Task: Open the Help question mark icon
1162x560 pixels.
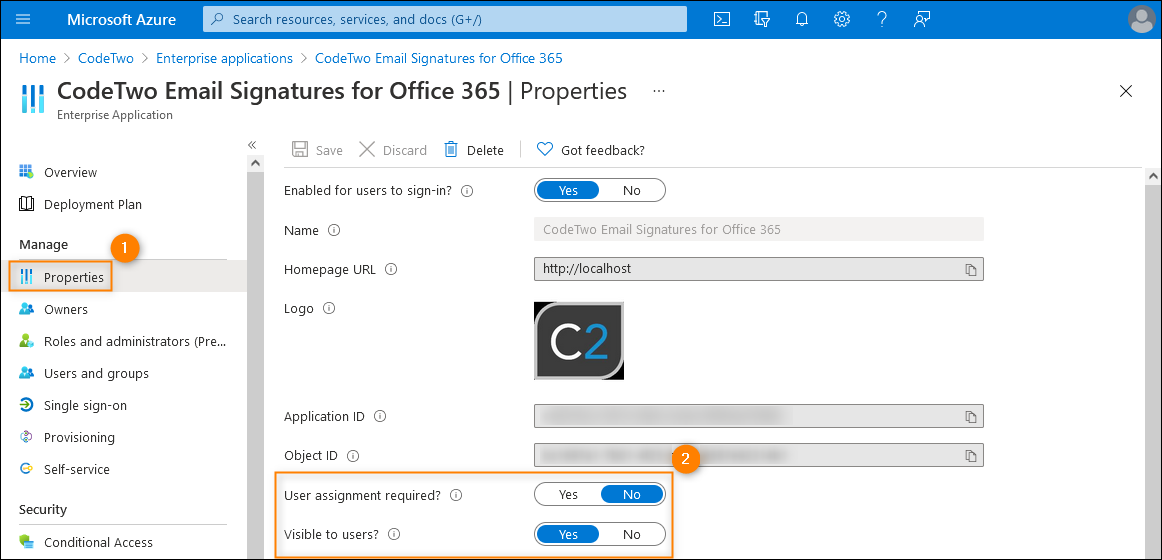Action: tap(881, 20)
